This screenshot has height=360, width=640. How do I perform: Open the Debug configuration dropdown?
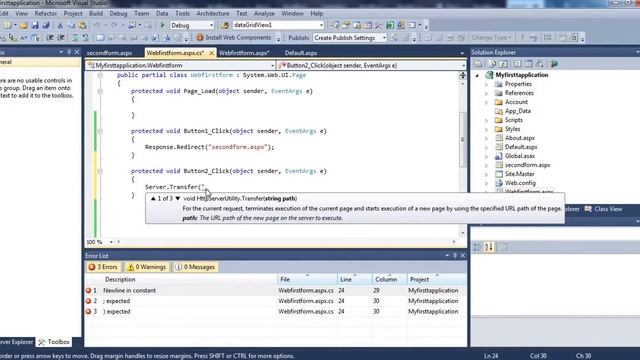[211, 25]
